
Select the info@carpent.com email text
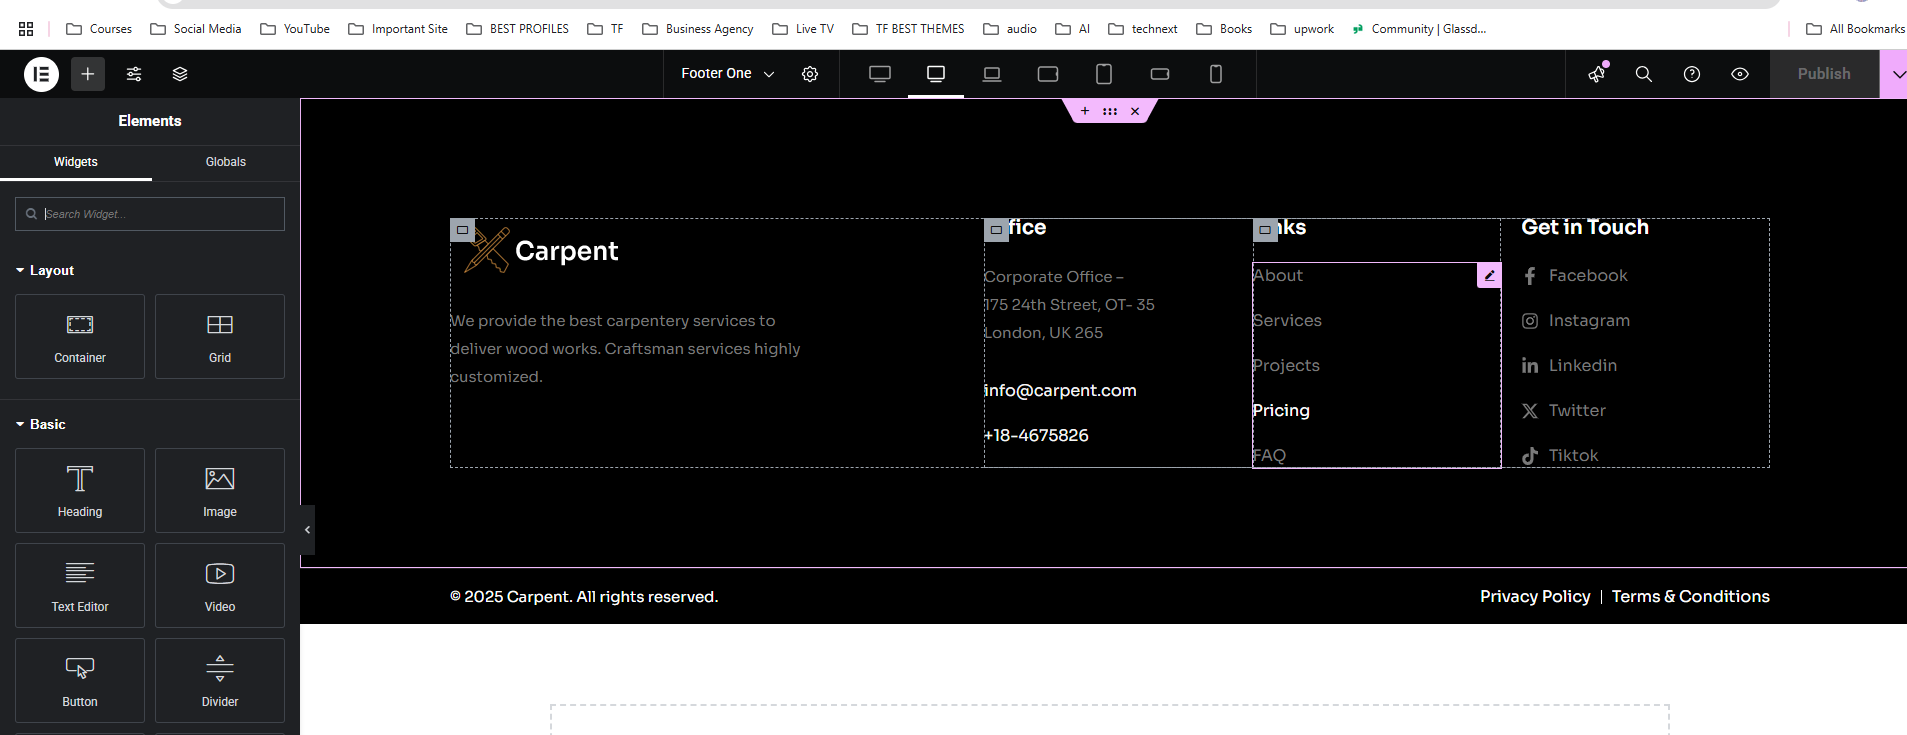(x=1060, y=391)
